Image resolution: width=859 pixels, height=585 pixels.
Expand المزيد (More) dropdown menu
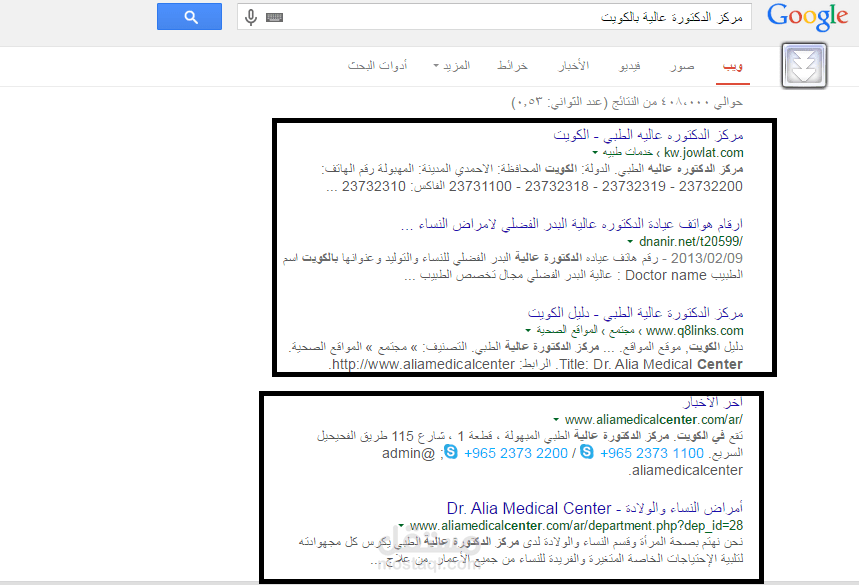tap(452, 66)
